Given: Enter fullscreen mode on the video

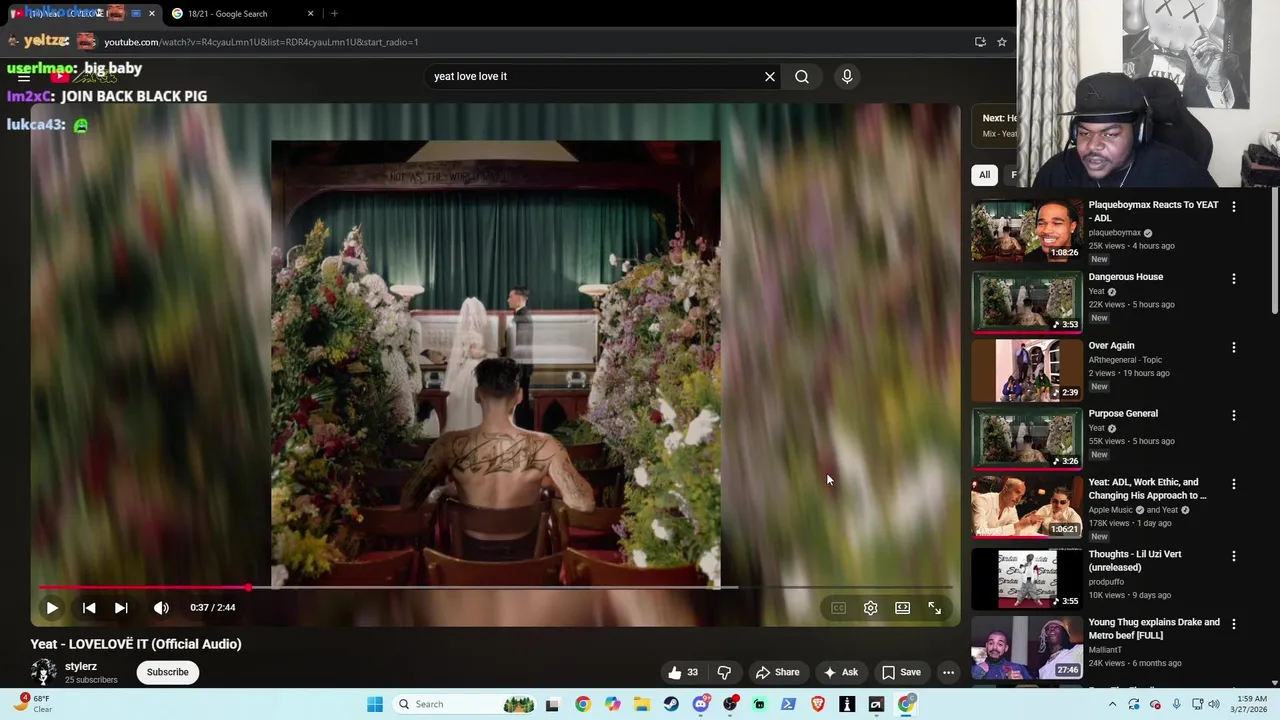Looking at the screenshot, I should (x=934, y=607).
